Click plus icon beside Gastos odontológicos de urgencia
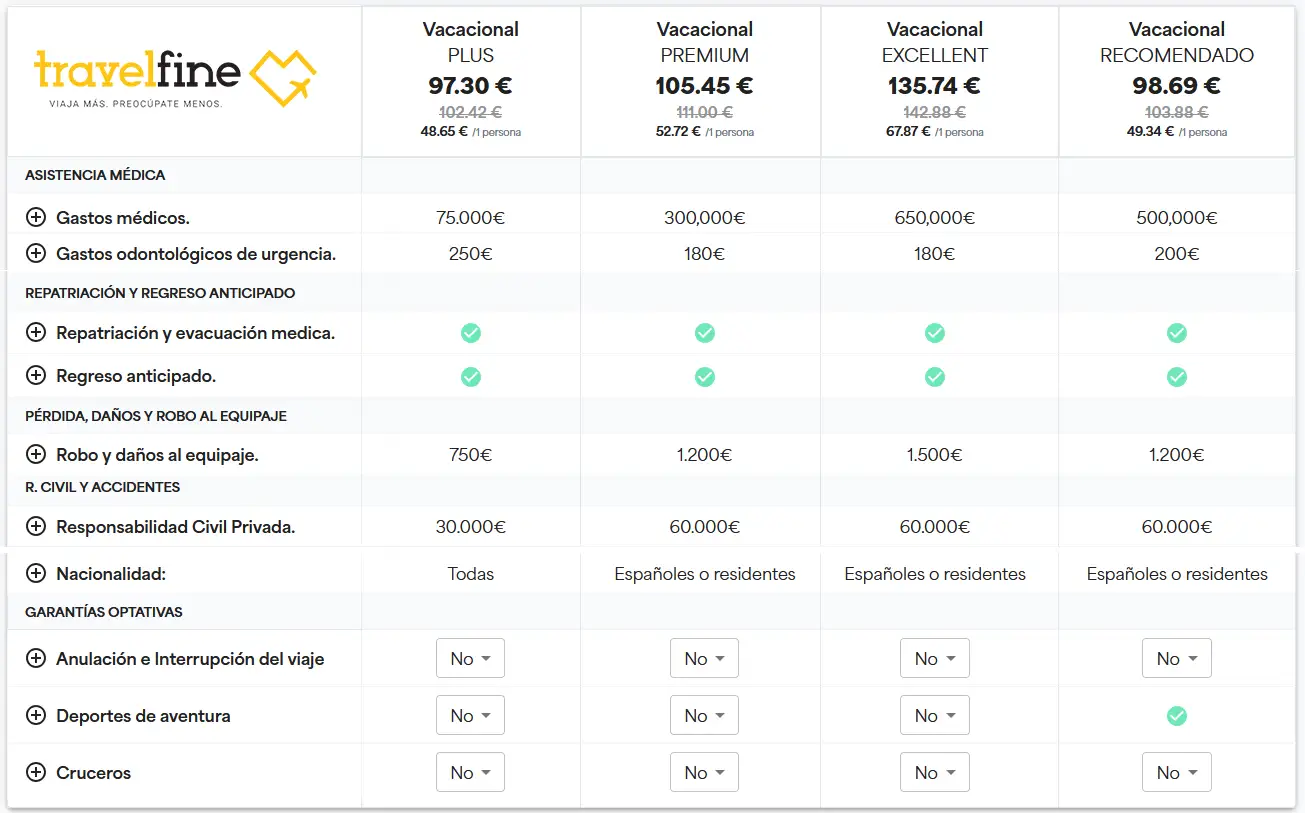The height and width of the screenshot is (813, 1305). 36,254
